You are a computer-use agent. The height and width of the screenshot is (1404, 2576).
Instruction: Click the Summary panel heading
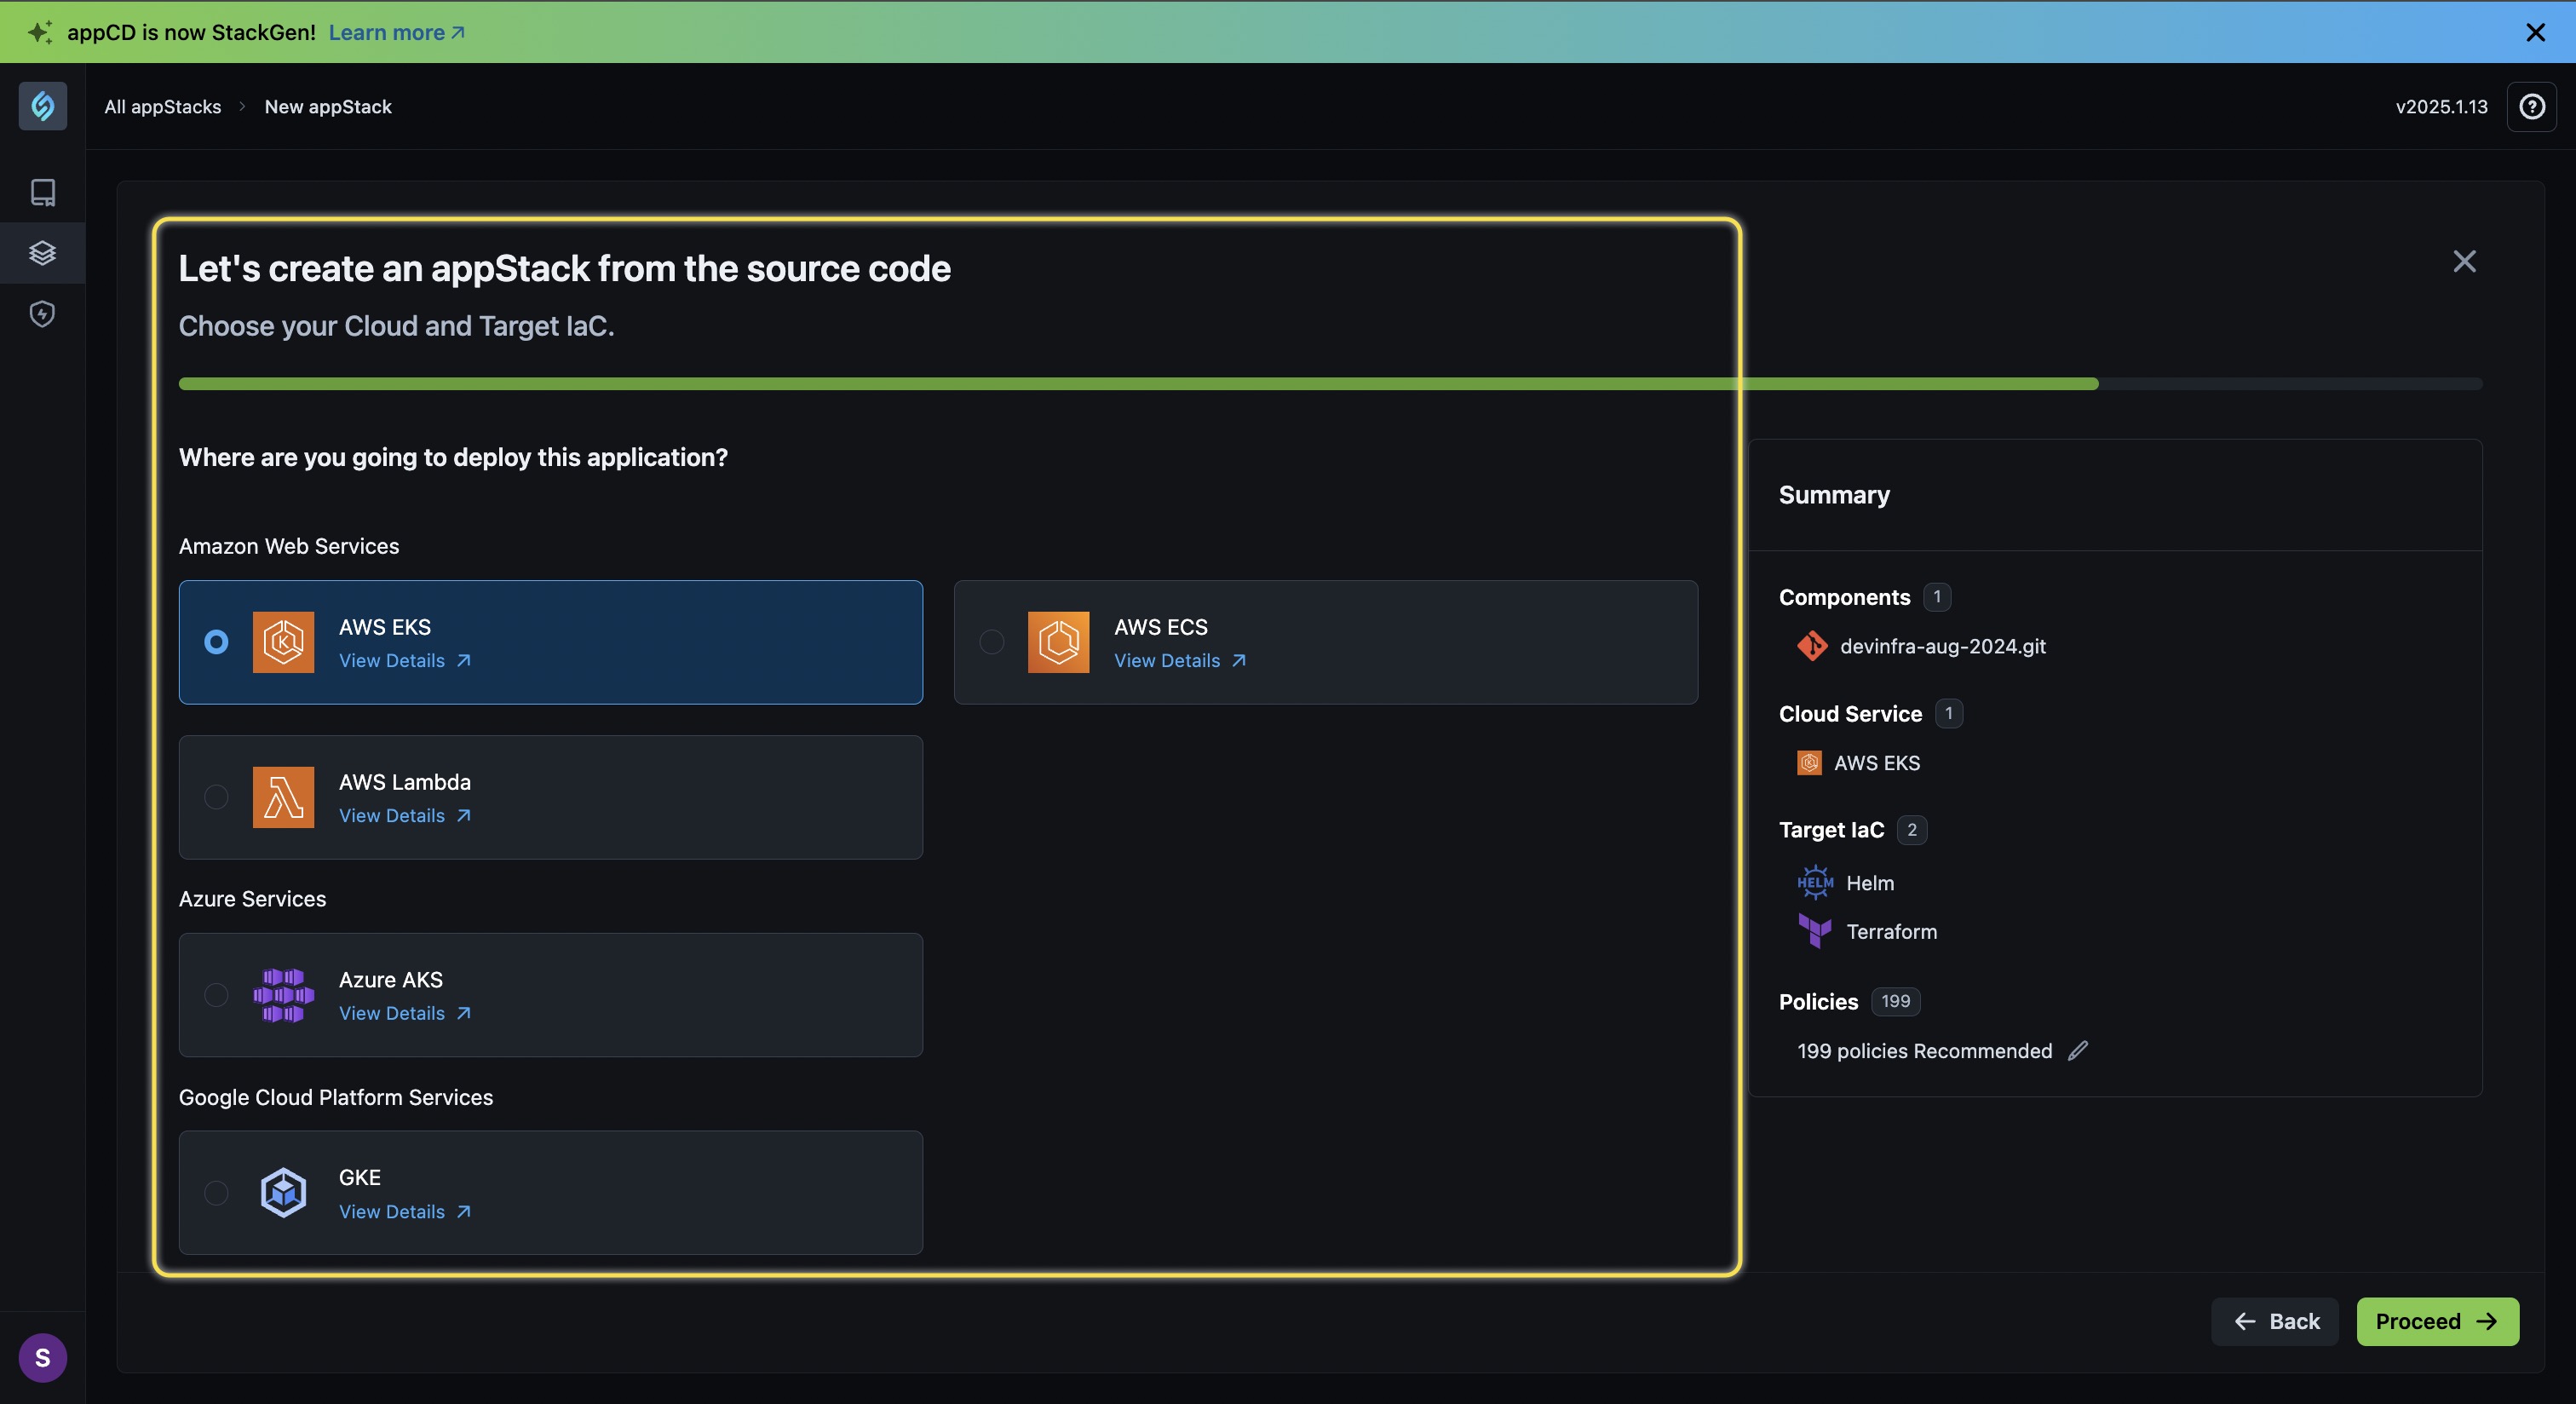point(1834,495)
